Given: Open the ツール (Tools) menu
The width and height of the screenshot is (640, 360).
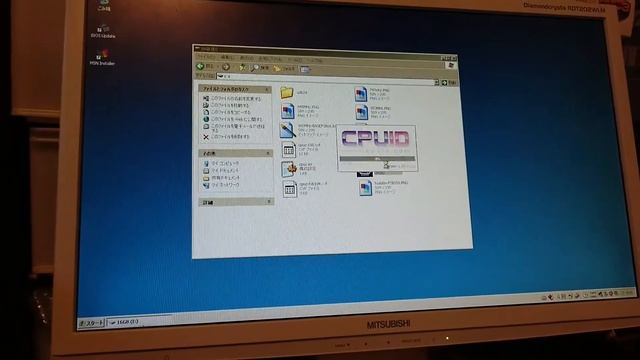Looking at the screenshot, I should click(294, 60).
